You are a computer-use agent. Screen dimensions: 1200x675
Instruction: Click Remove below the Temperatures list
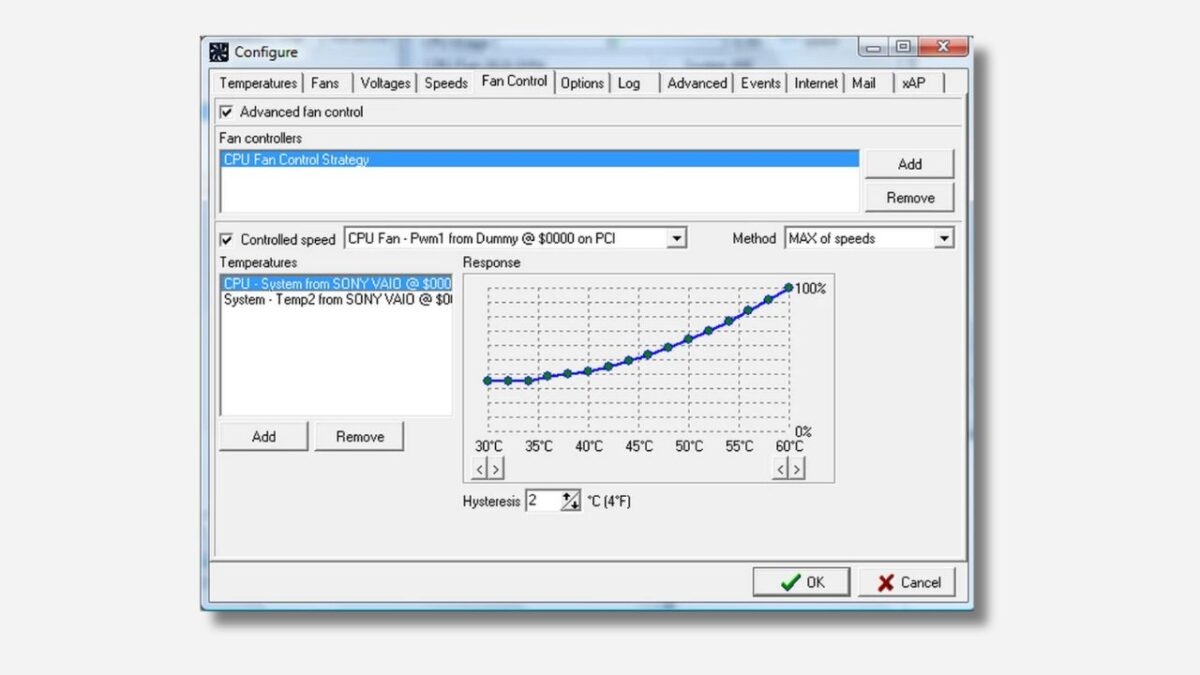coord(359,436)
